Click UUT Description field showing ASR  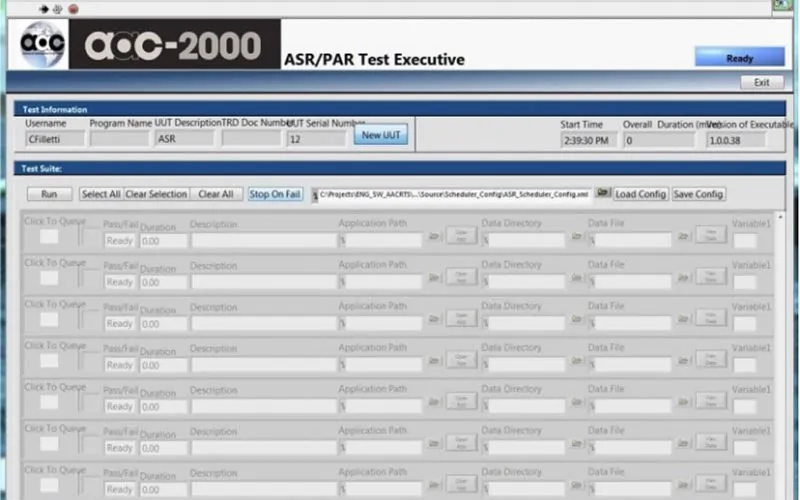185,139
